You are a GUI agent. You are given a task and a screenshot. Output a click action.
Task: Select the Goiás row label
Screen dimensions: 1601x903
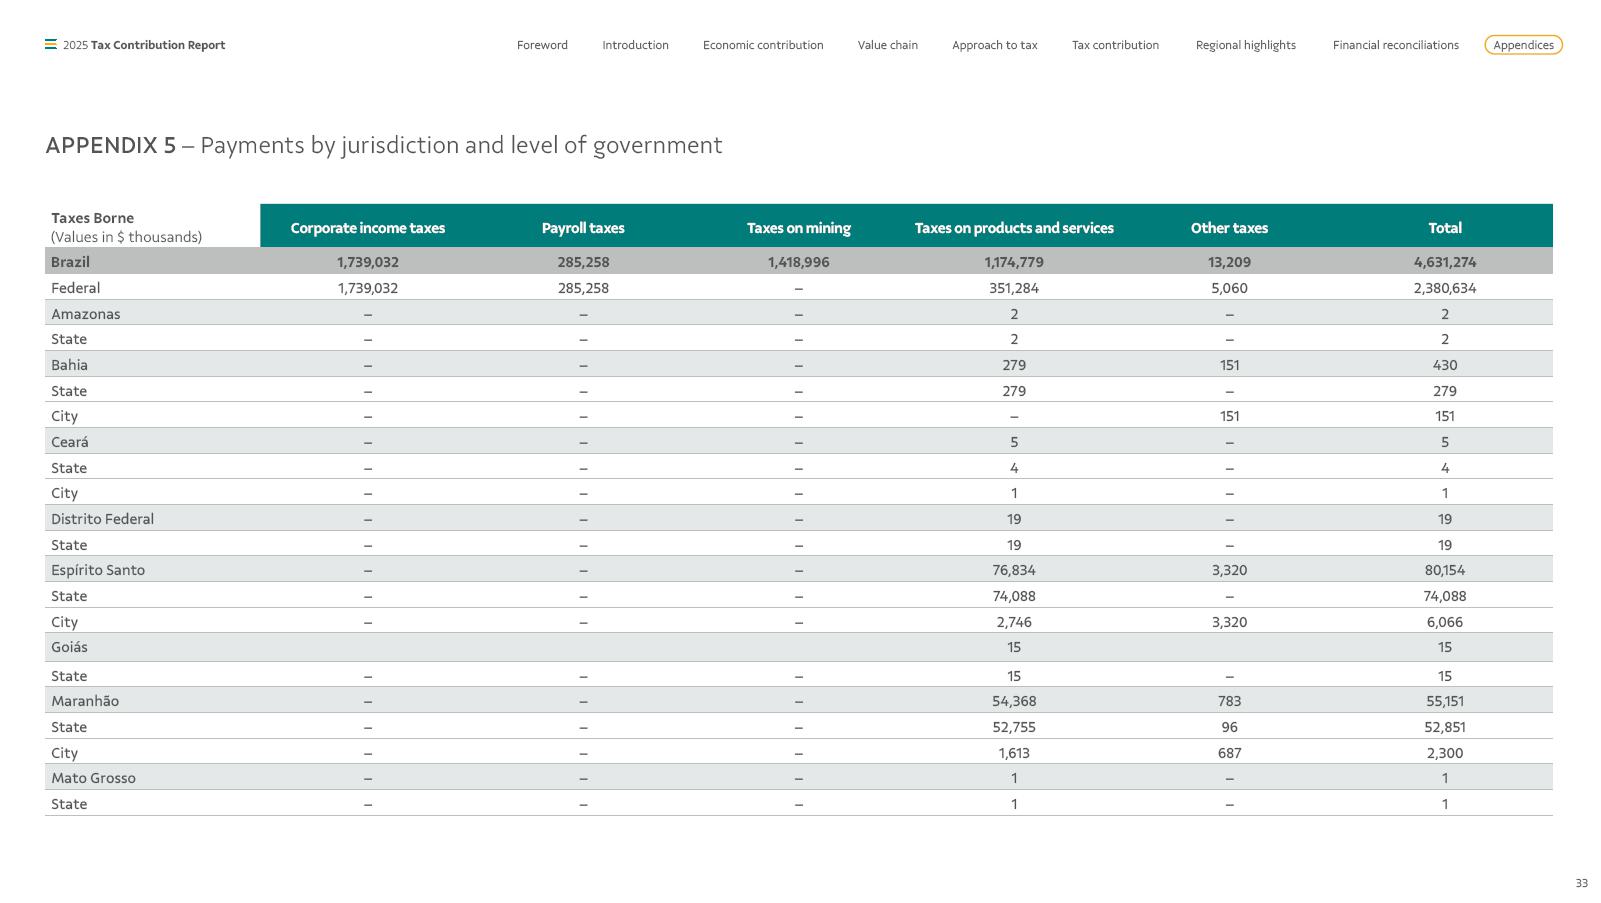(69, 647)
